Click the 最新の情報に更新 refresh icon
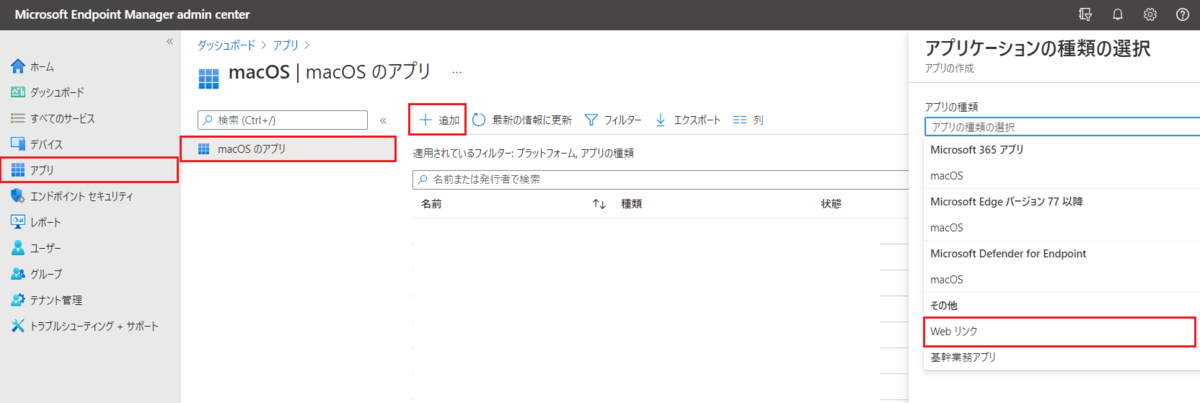 coord(479,120)
